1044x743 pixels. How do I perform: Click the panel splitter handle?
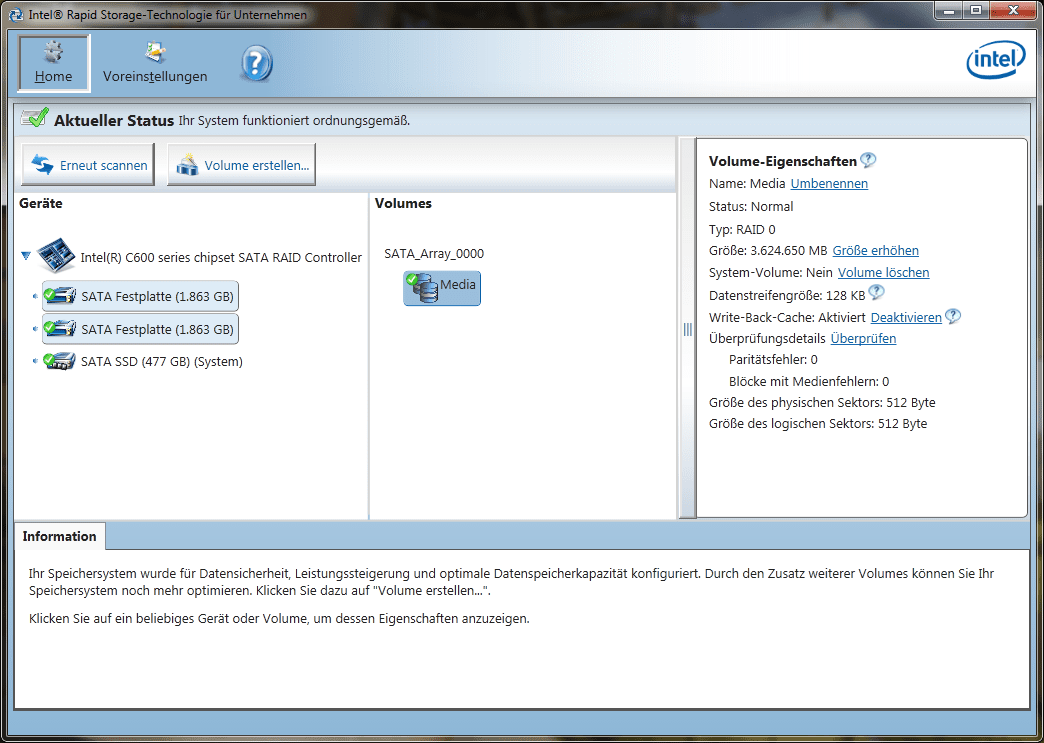688,330
